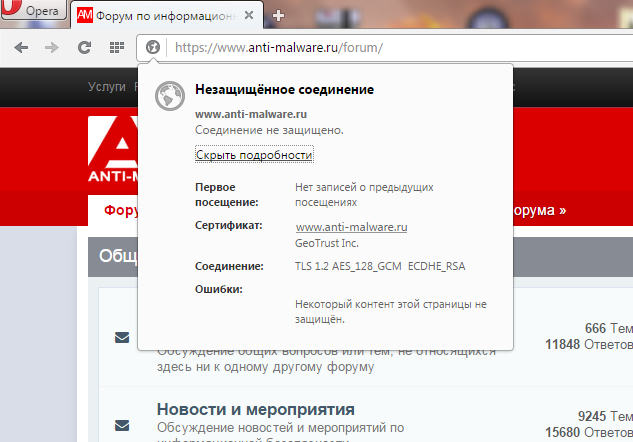Click the 'GeoTrust Inc.' issuer text
This screenshot has width=633, height=442.
click(327, 243)
